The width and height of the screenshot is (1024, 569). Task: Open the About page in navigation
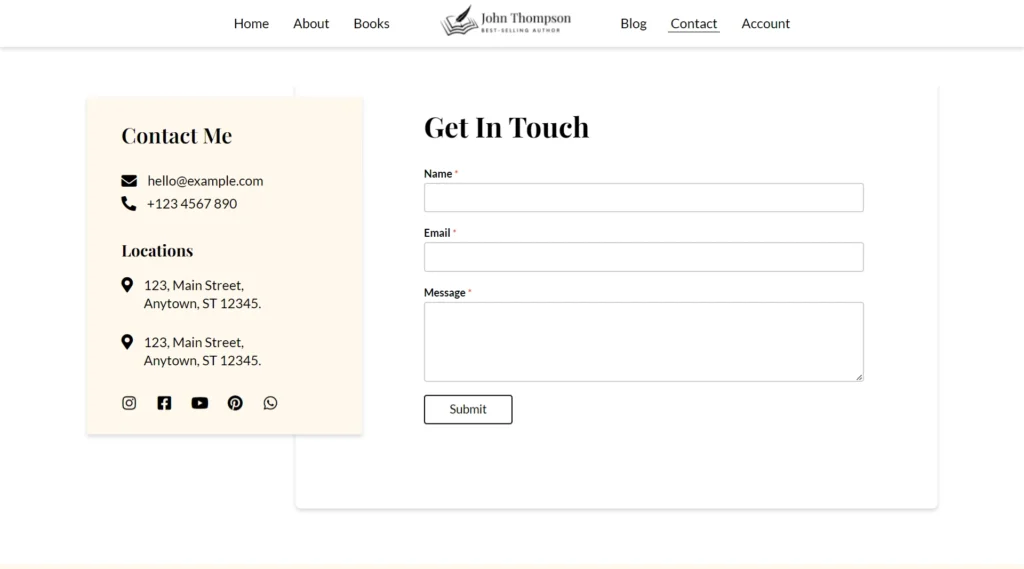(x=311, y=23)
